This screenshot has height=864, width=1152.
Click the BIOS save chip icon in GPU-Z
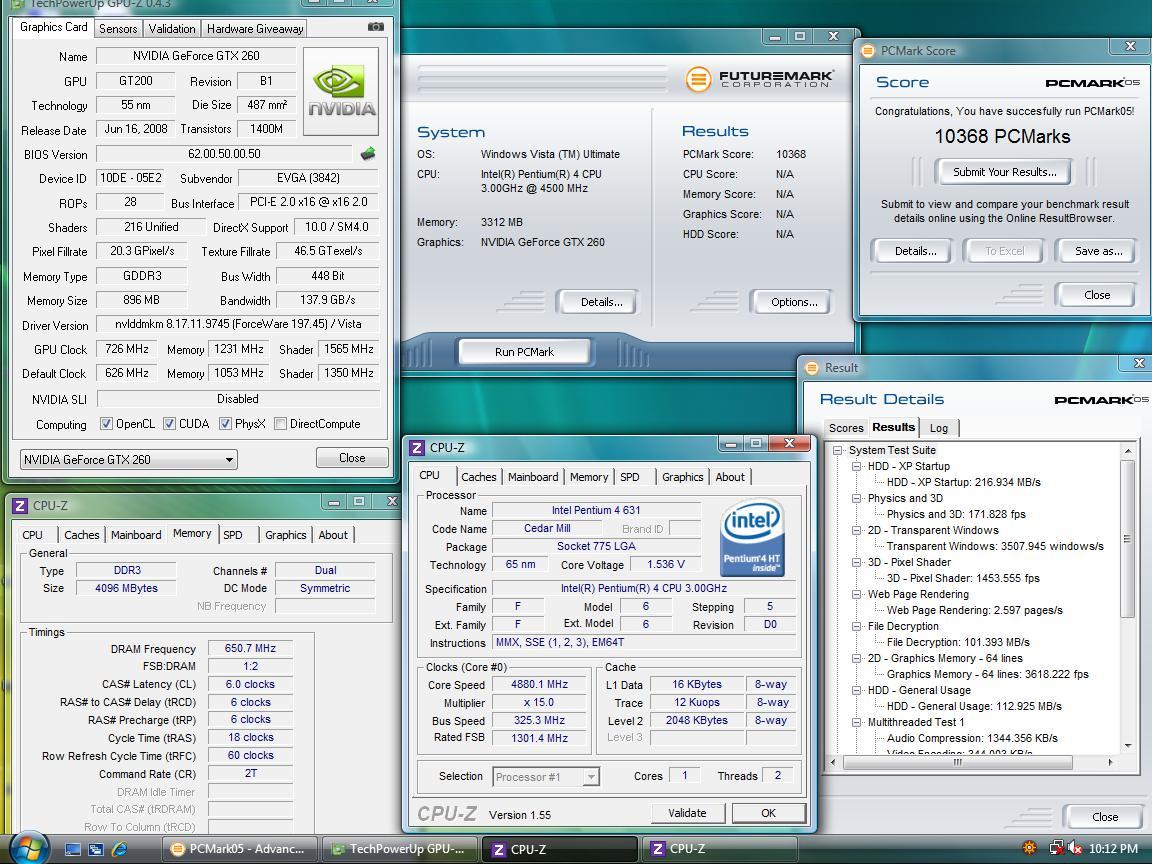pyautogui.click(x=367, y=154)
